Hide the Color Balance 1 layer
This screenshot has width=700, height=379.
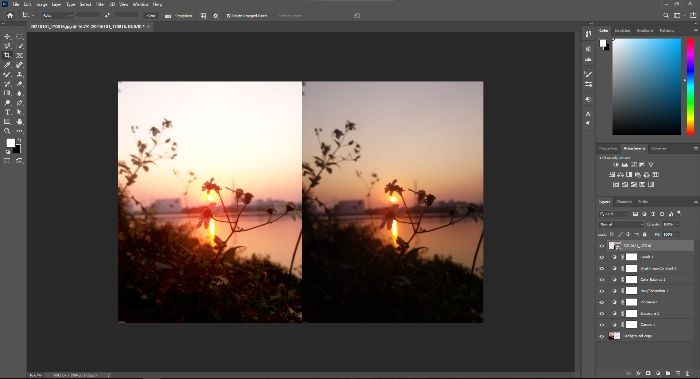point(602,280)
